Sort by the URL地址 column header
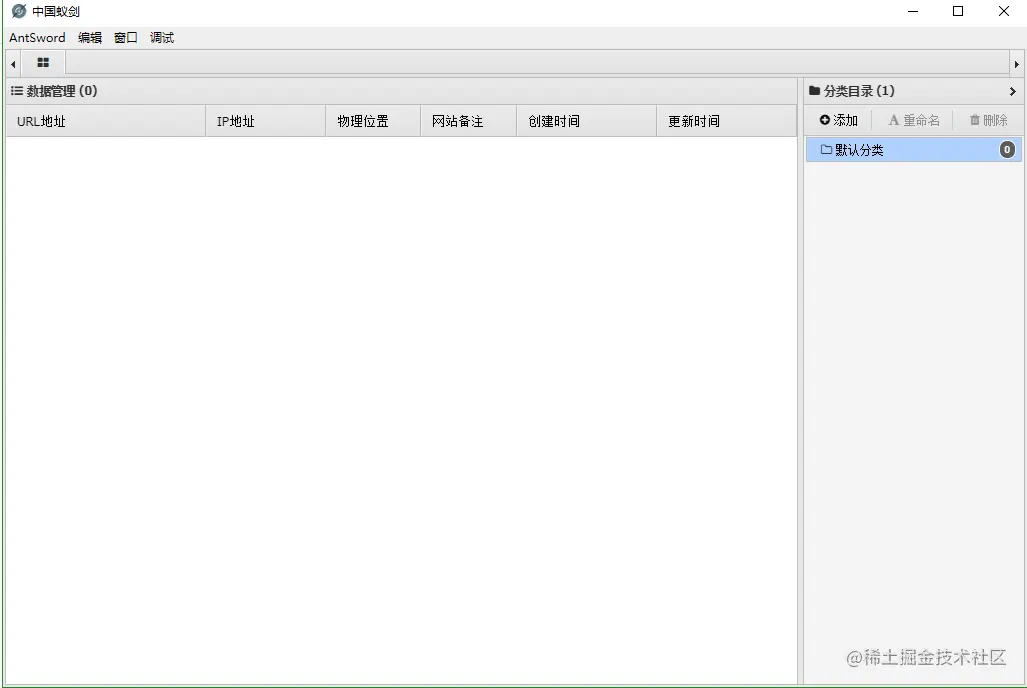The image size is (1027, 688). point(106,121)
